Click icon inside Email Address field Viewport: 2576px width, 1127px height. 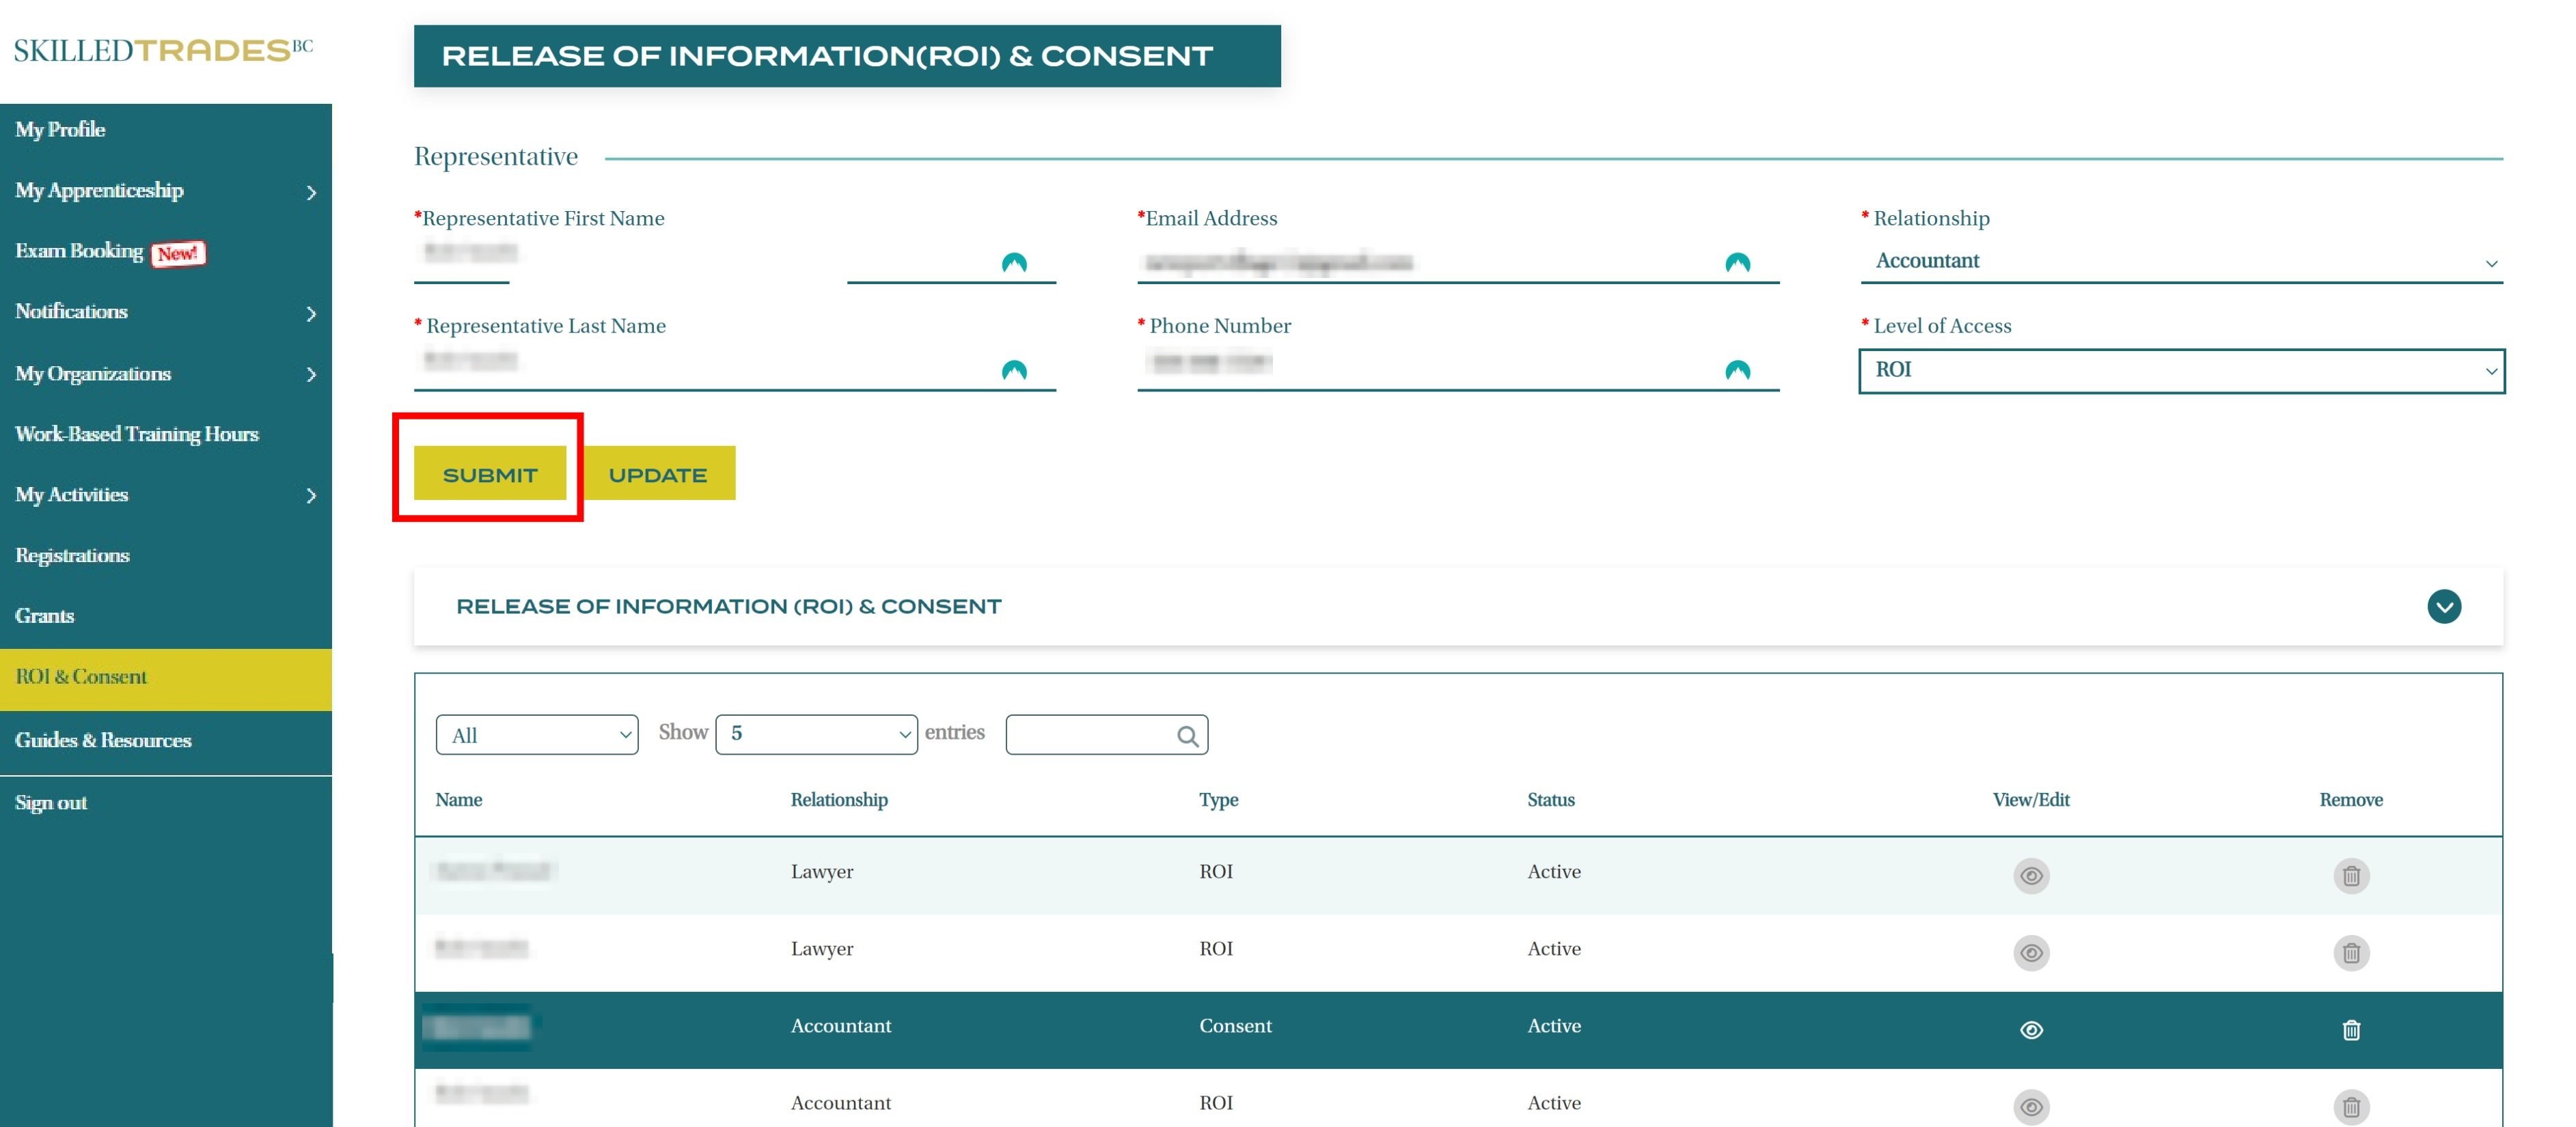1737,263
